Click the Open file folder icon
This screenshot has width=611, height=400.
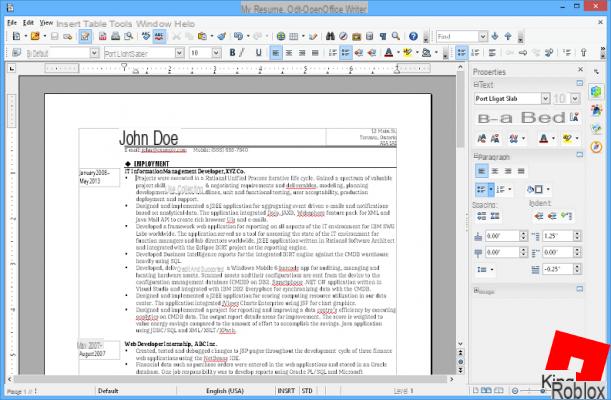coord(35,36)
